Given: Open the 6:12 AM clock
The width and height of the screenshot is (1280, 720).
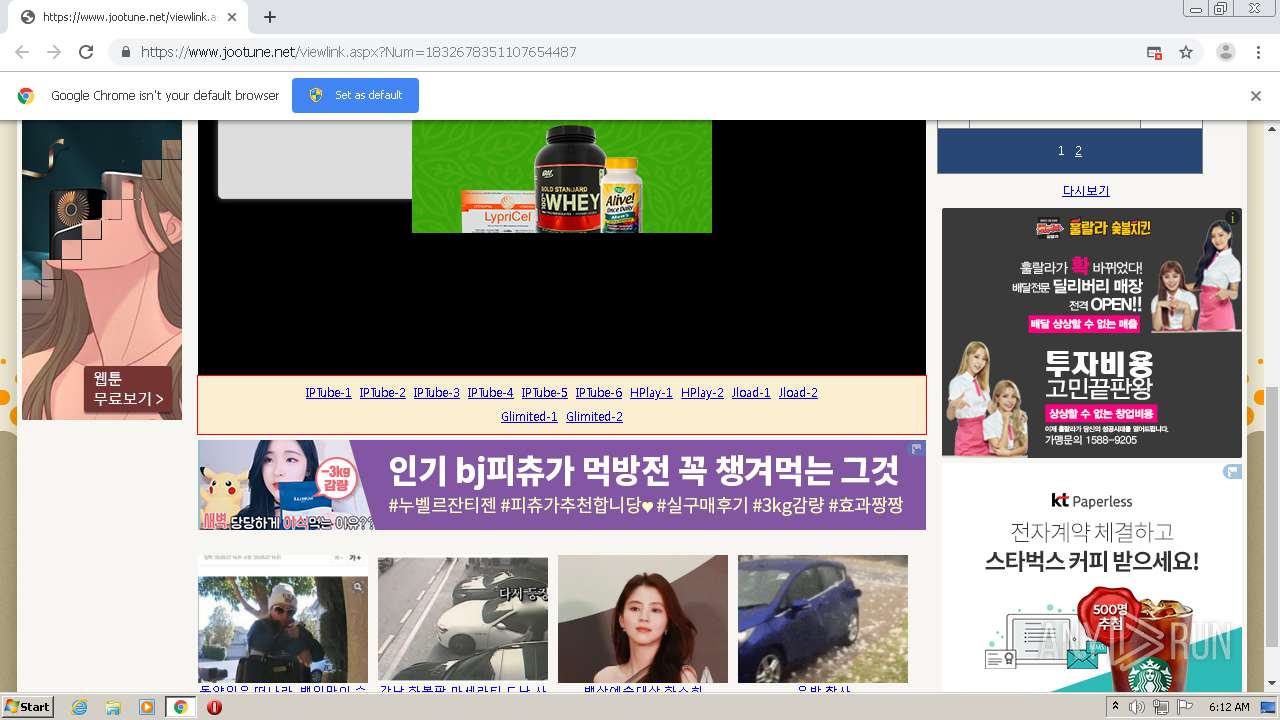Looking at the screenshot, I should click(x=1229, y=707).
